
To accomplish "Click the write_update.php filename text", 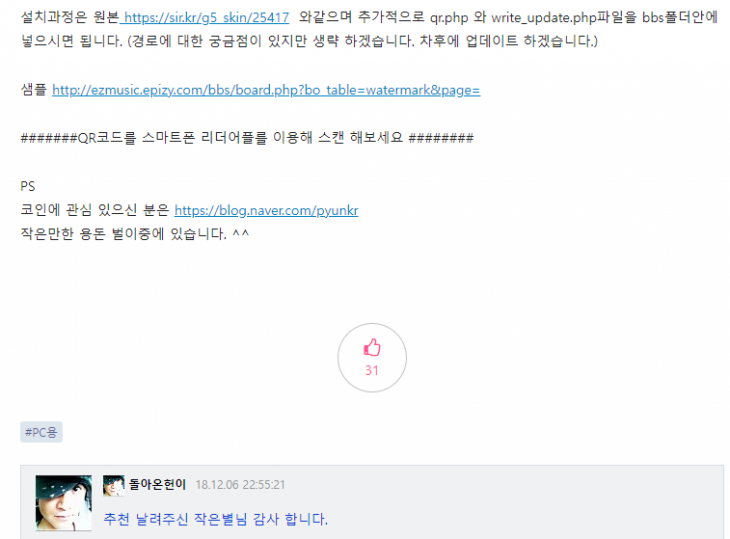I will [544, 18].
